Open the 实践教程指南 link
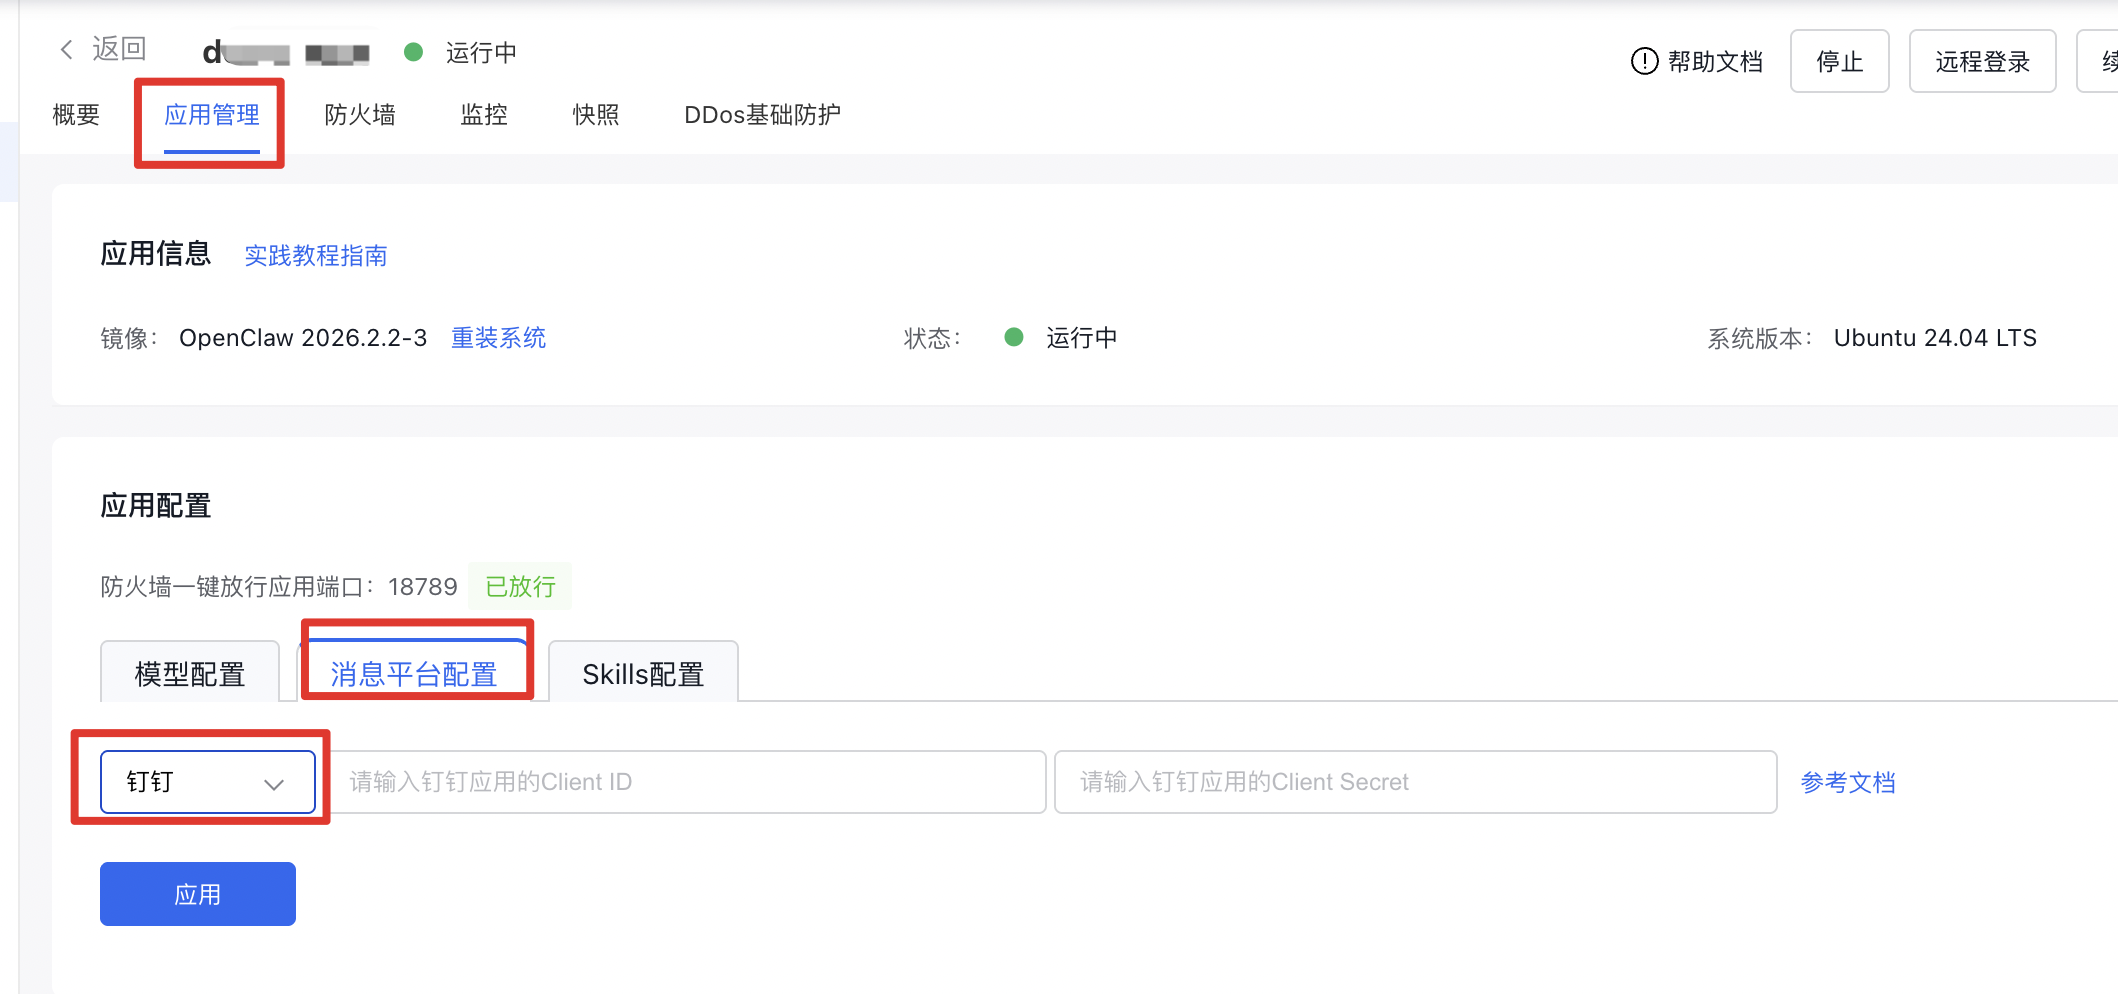2118x994 pixels. [316, 256]
